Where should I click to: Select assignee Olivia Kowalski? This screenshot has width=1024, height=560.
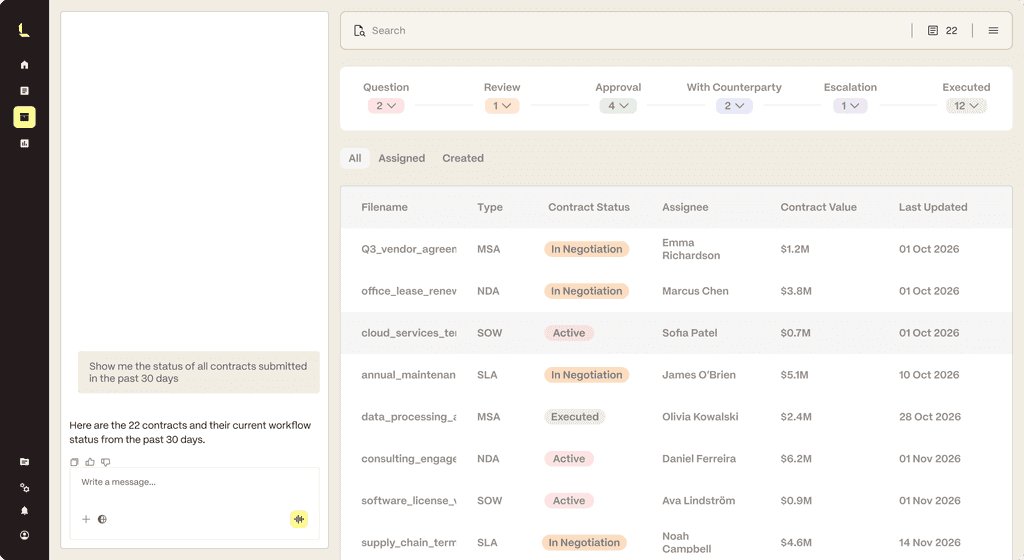[x=700, y=416]
